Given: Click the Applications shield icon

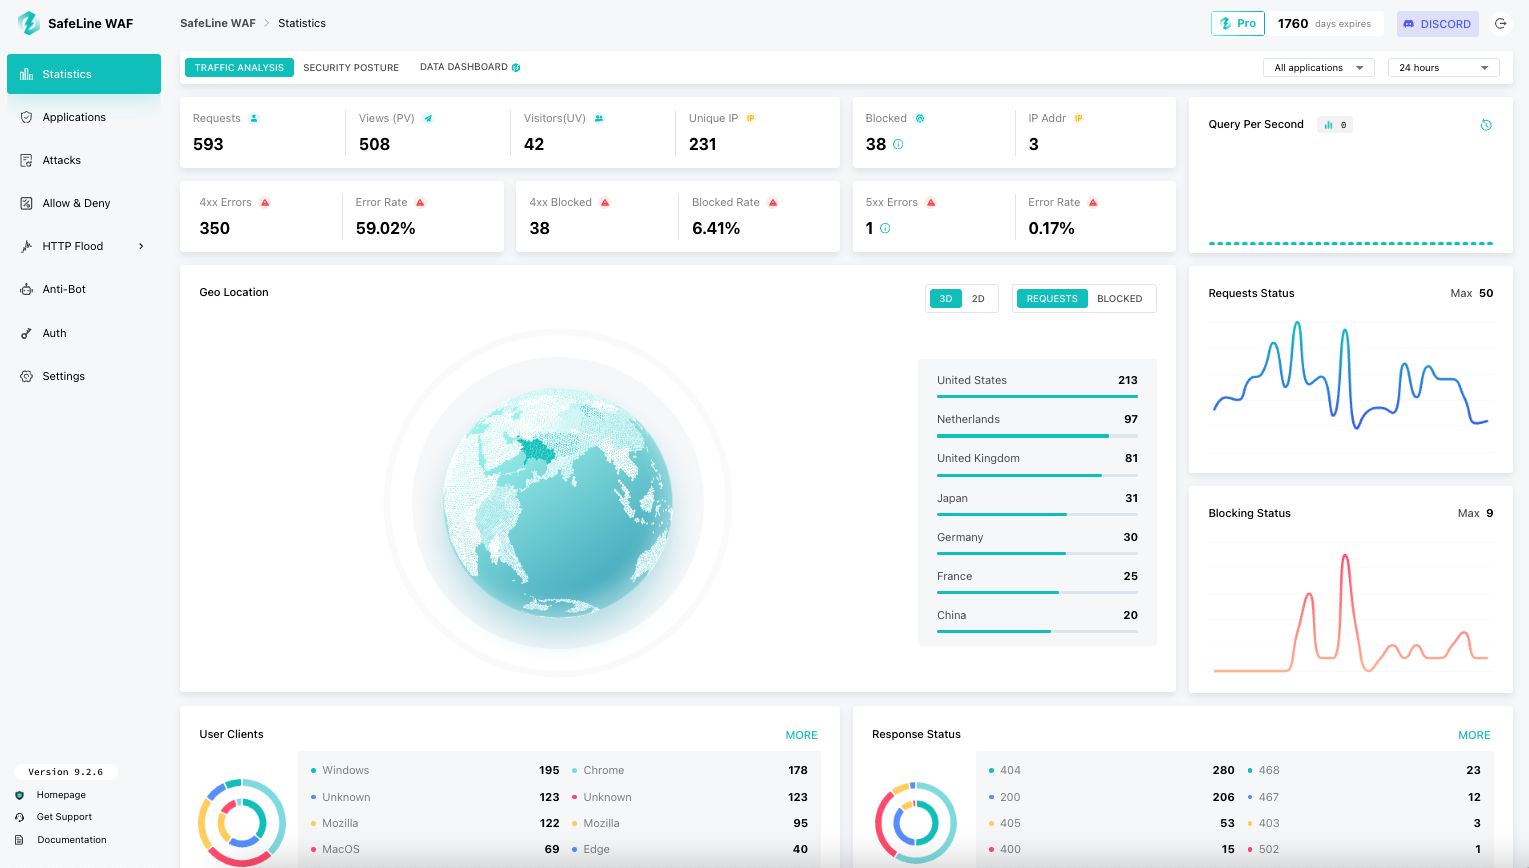Looking at the screenshot, I should [26, 117].
